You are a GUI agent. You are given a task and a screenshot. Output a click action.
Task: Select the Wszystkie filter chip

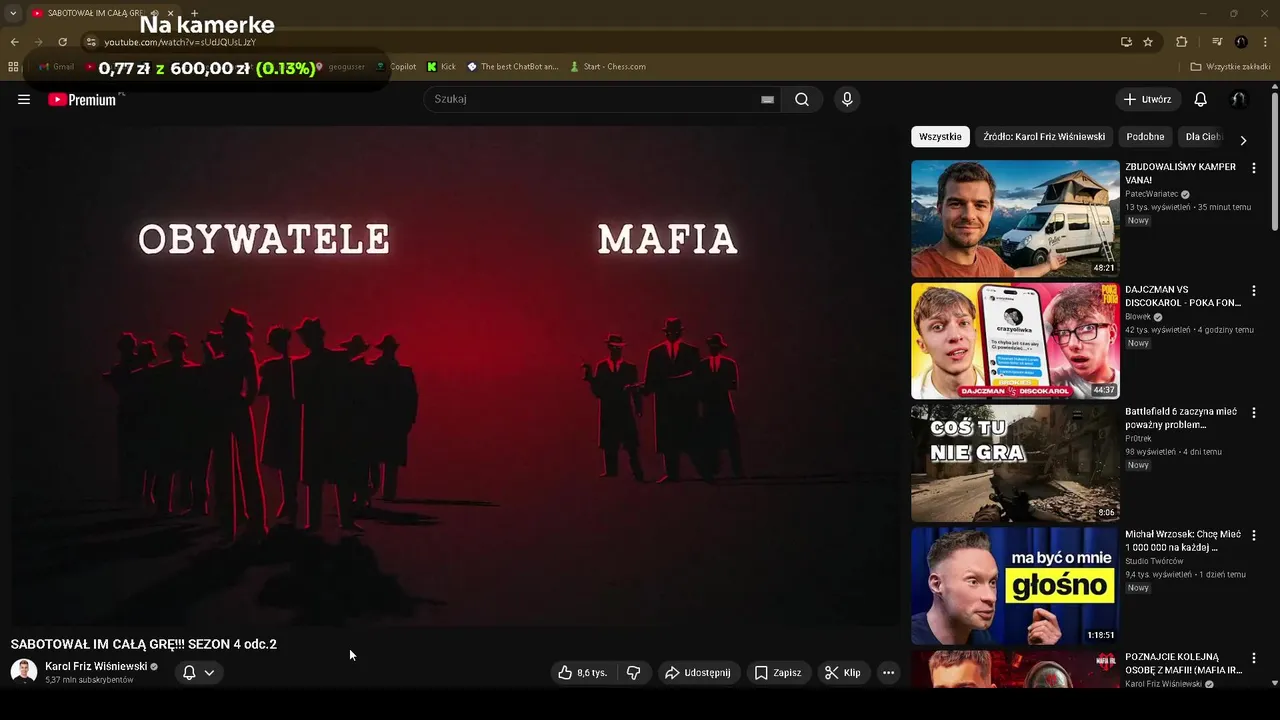pyautogui.click(x=940, y=137)
